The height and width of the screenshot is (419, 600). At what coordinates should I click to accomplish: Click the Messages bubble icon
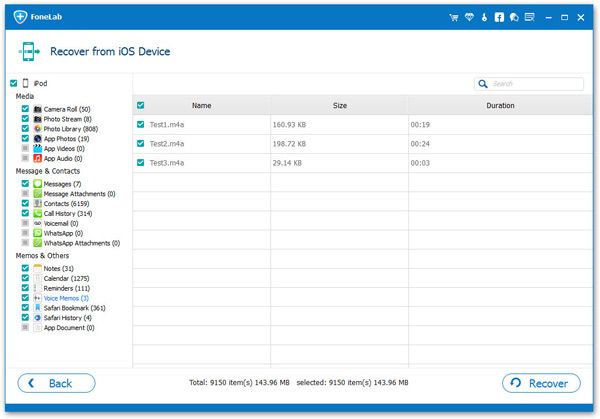pyautogui.click(x=38, y=184)
